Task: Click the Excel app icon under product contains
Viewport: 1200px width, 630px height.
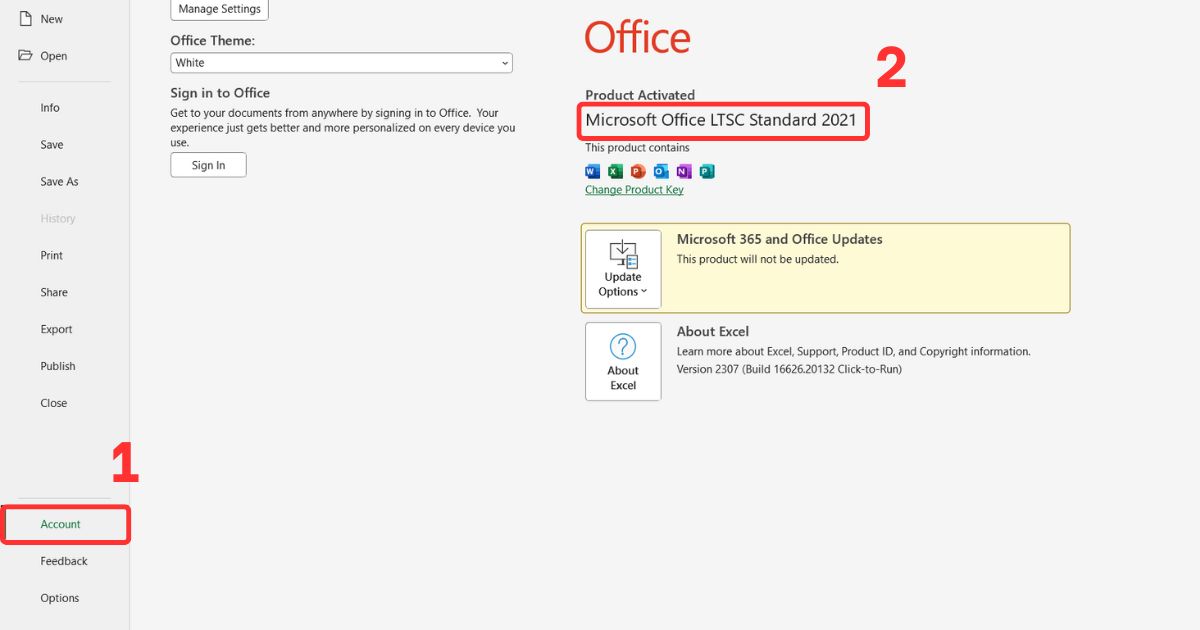Action: click(615, 171)
